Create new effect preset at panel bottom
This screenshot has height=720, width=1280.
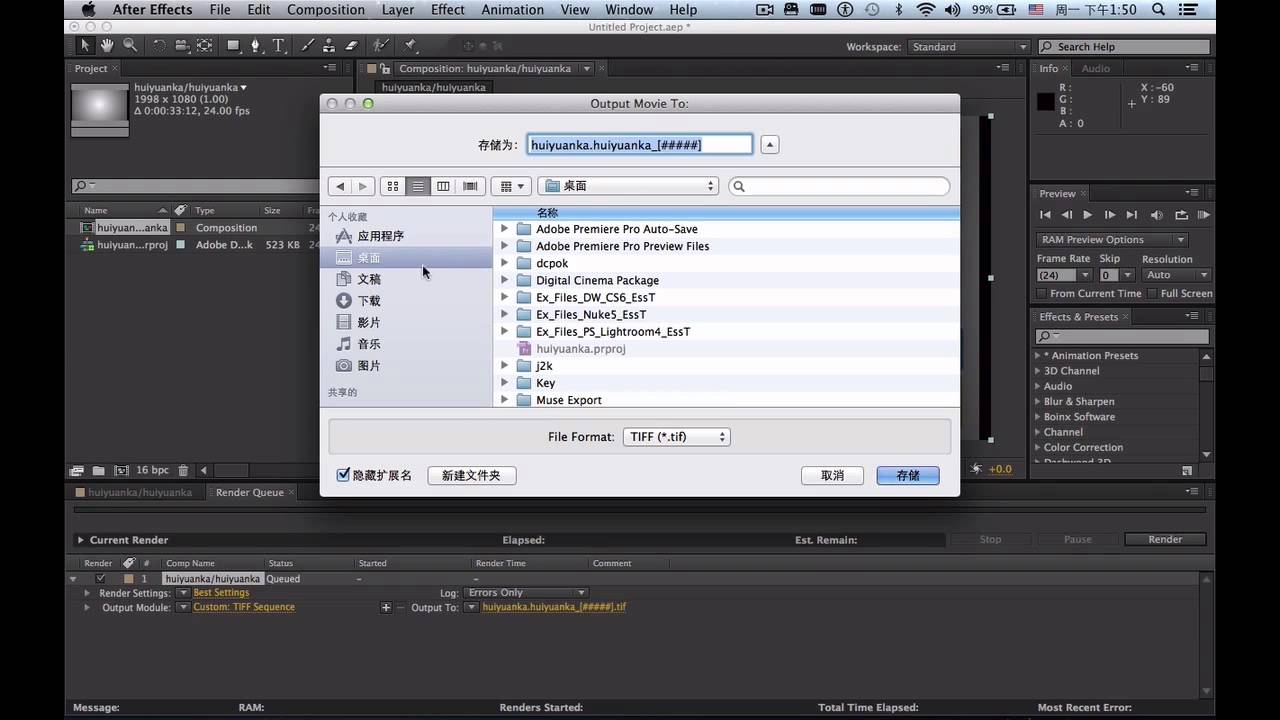(x=1187, y=470)
